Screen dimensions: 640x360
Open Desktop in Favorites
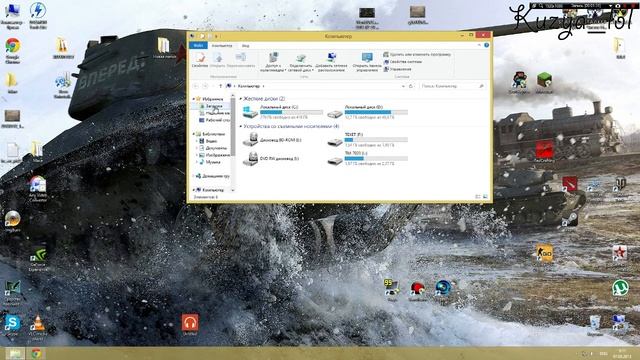point(214,120)
